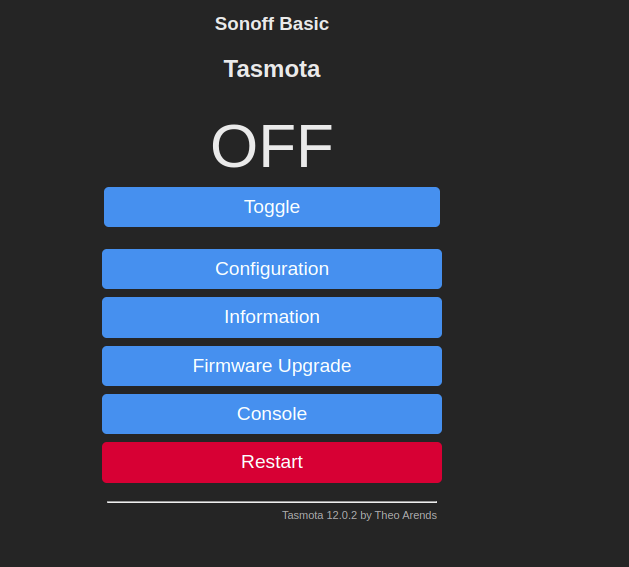Click the large OFF status text

pos(272,146)
